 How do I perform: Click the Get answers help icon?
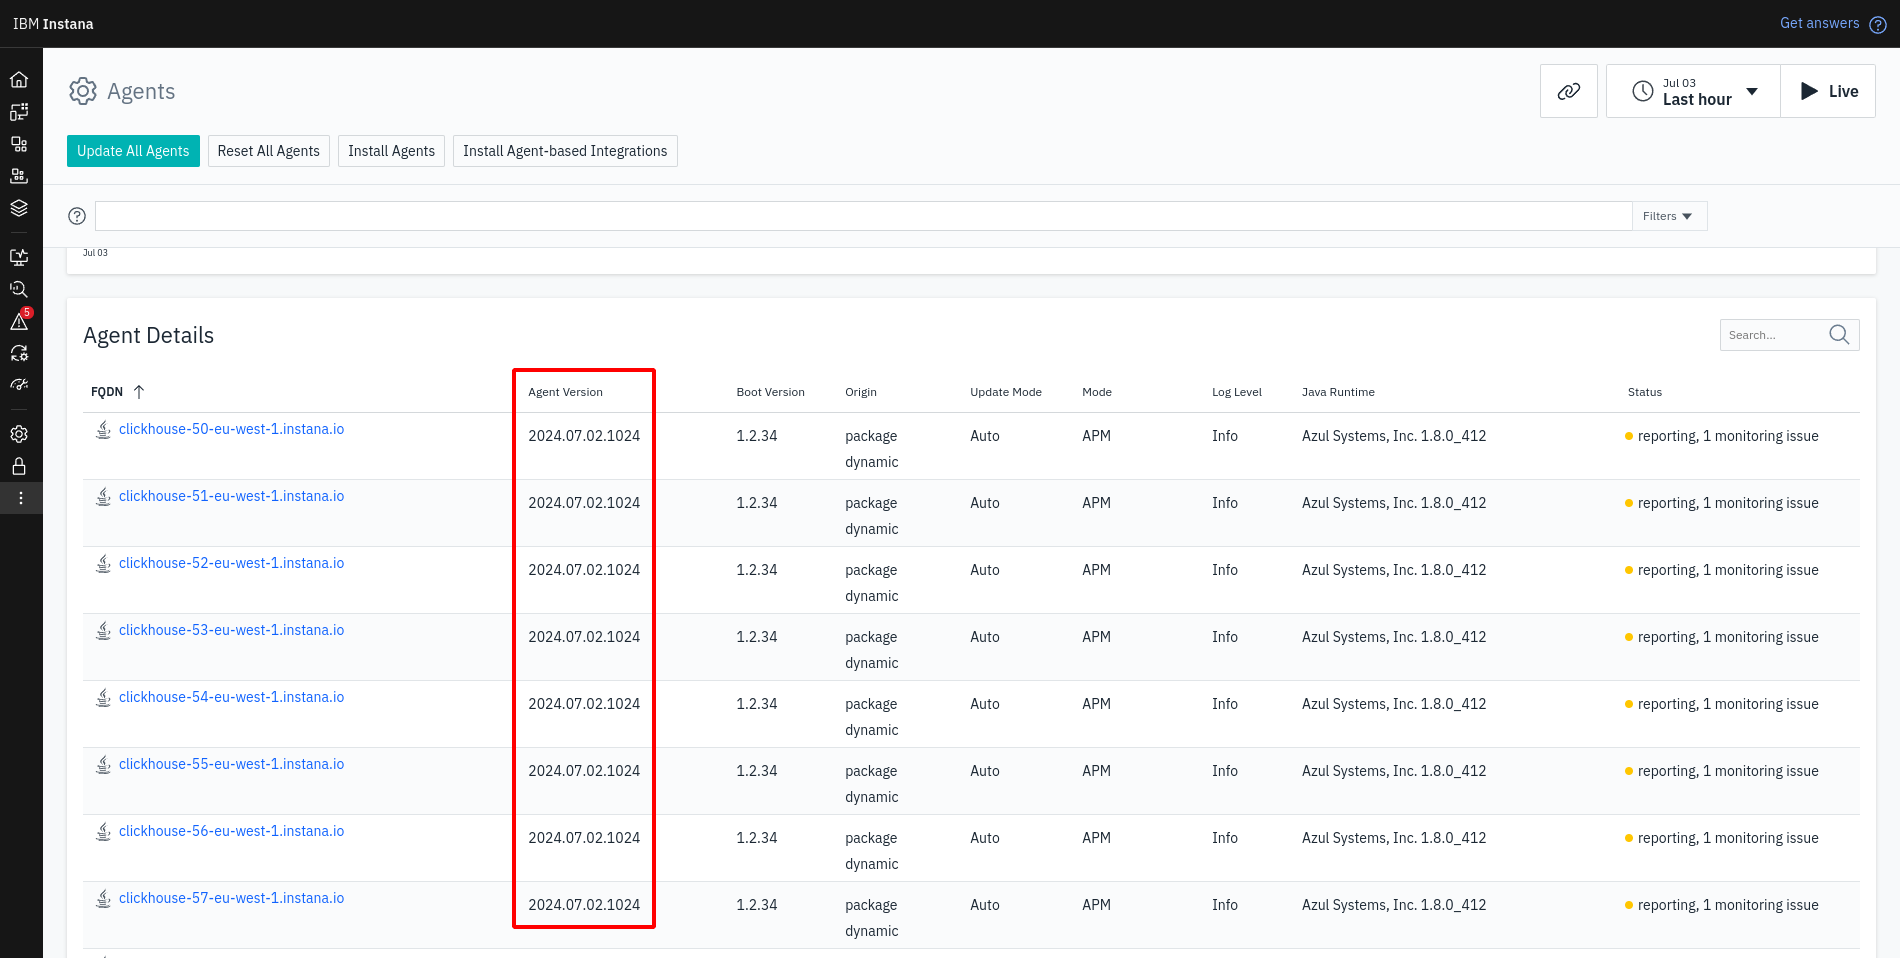coord(1878,25)
